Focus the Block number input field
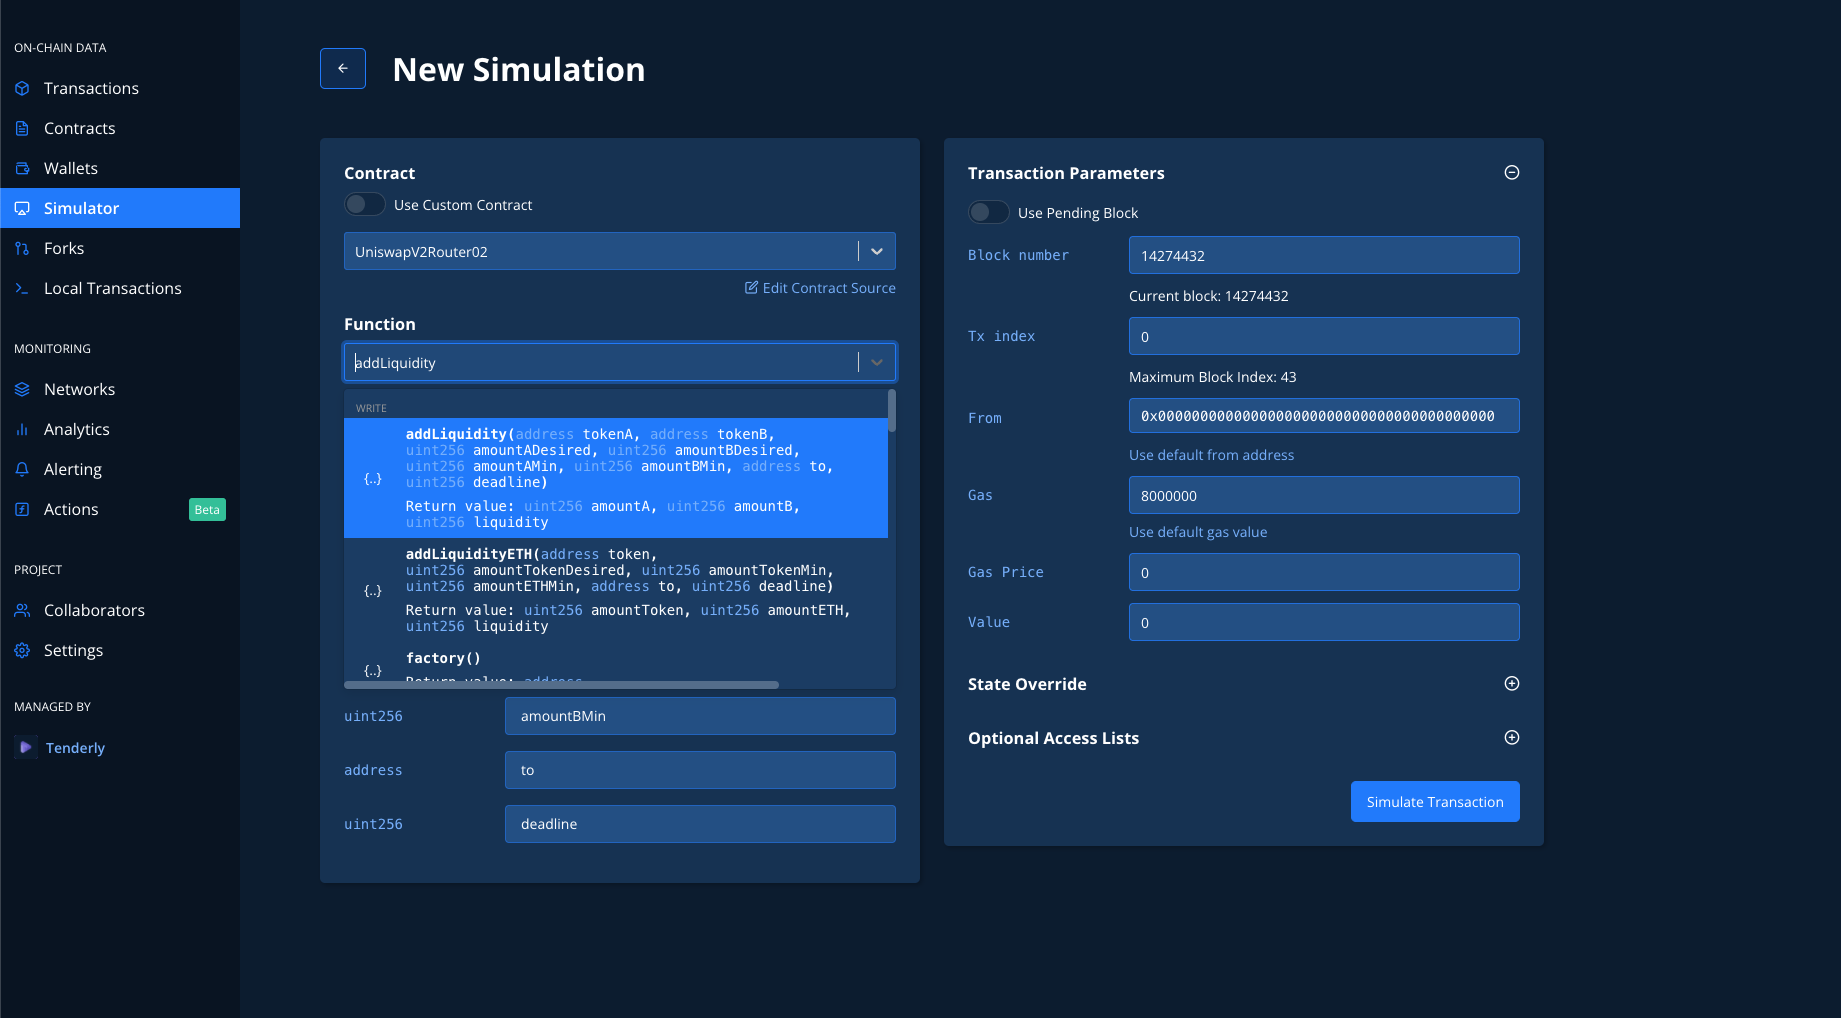 click(x=1324, y=255)
